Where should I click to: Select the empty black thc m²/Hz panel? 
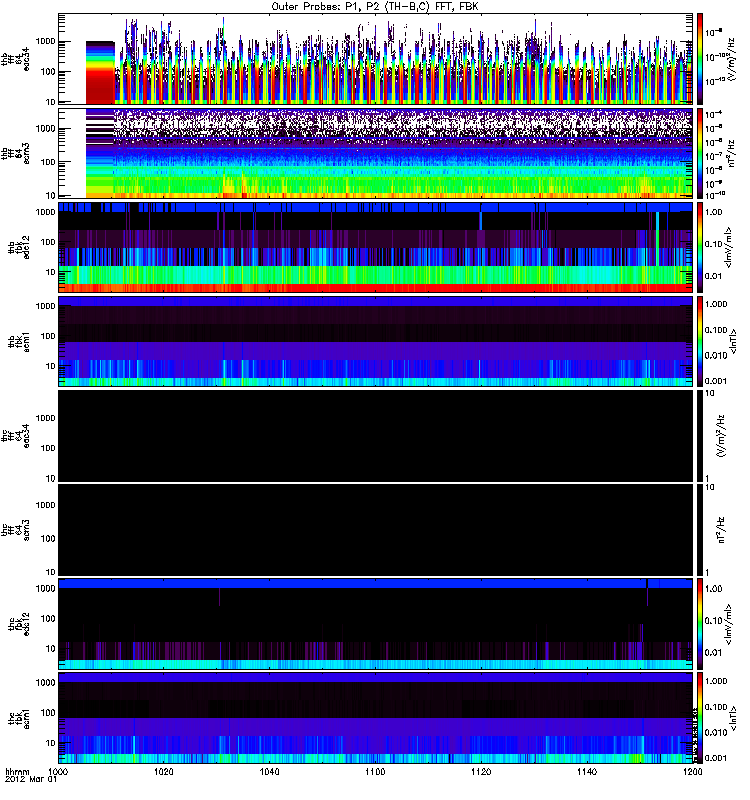tap(375, 530)
